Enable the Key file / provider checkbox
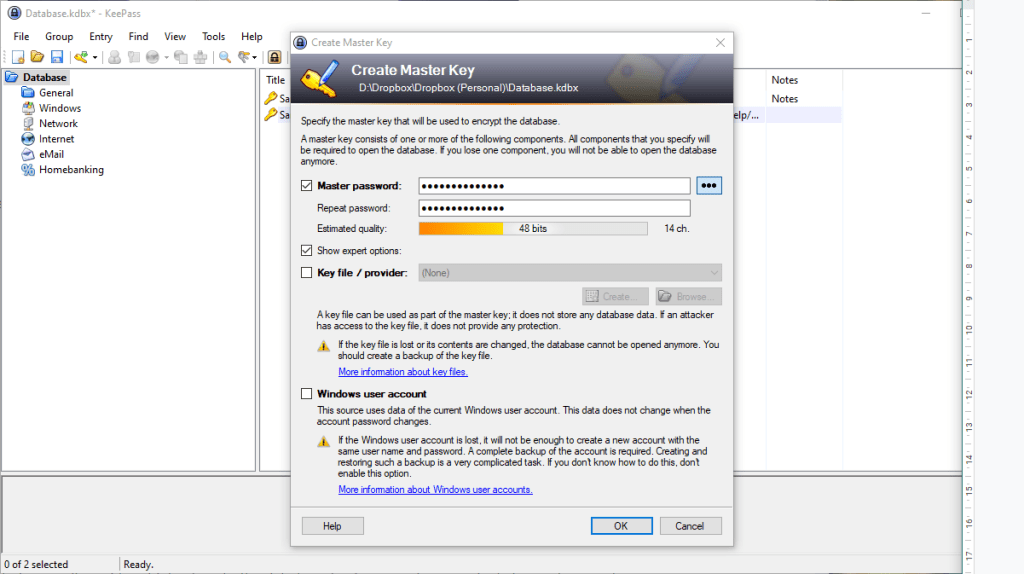 pos(306,272)
